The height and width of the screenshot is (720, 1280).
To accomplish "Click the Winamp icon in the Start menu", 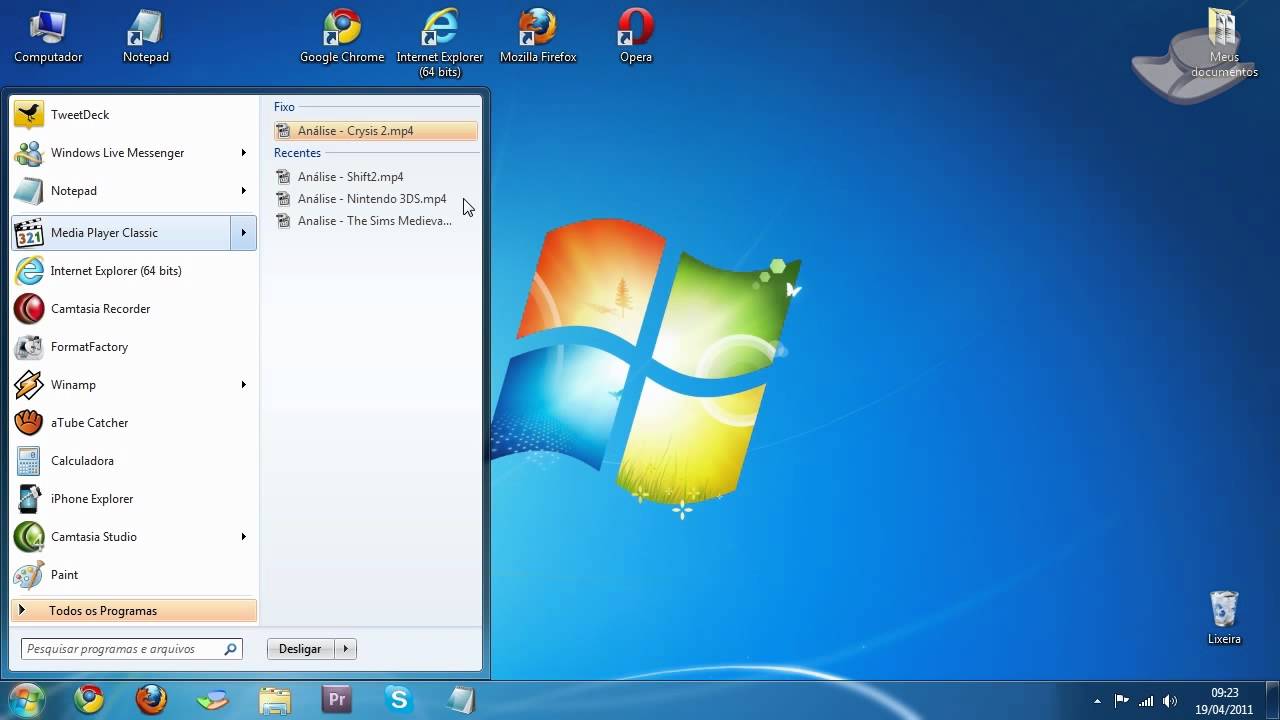I will pyautogui.click(x=29, y=385).
